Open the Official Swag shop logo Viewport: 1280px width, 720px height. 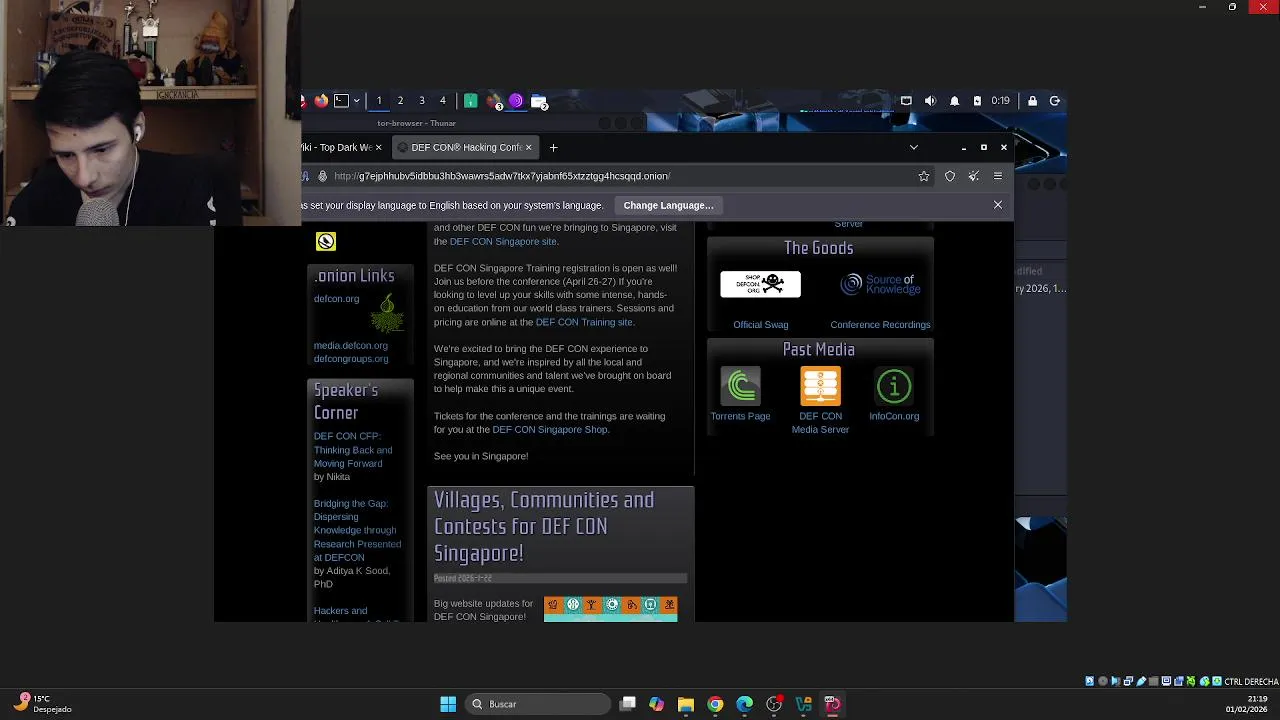click(x=760, y=284)
